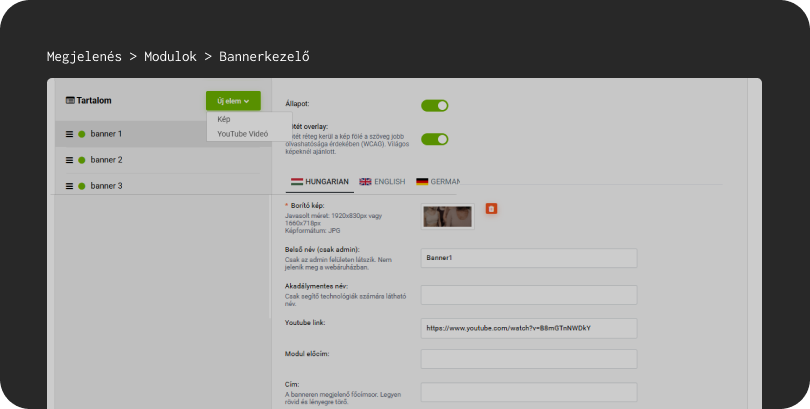Click the British flag icon

365,182
